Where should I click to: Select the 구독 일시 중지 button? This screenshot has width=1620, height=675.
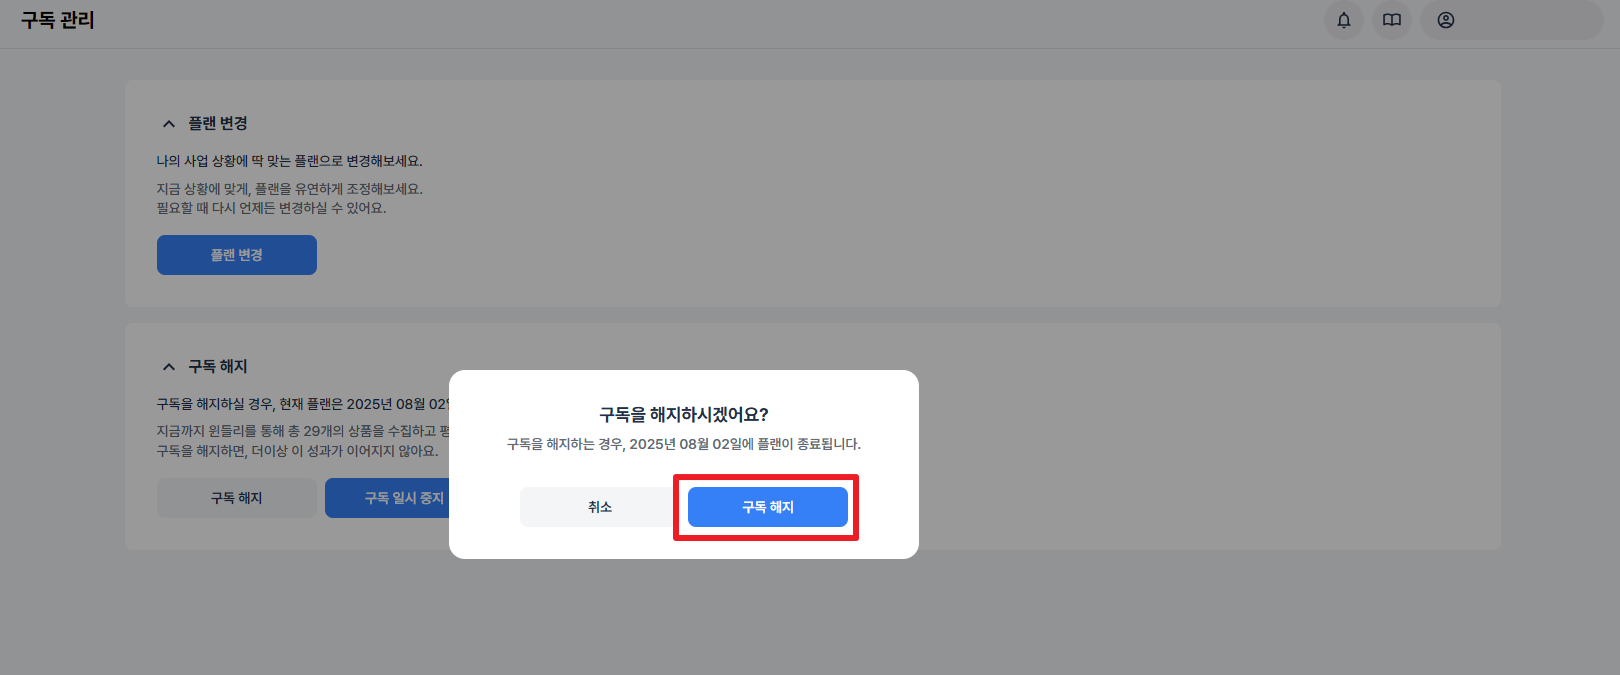click(x=388, y=498)
